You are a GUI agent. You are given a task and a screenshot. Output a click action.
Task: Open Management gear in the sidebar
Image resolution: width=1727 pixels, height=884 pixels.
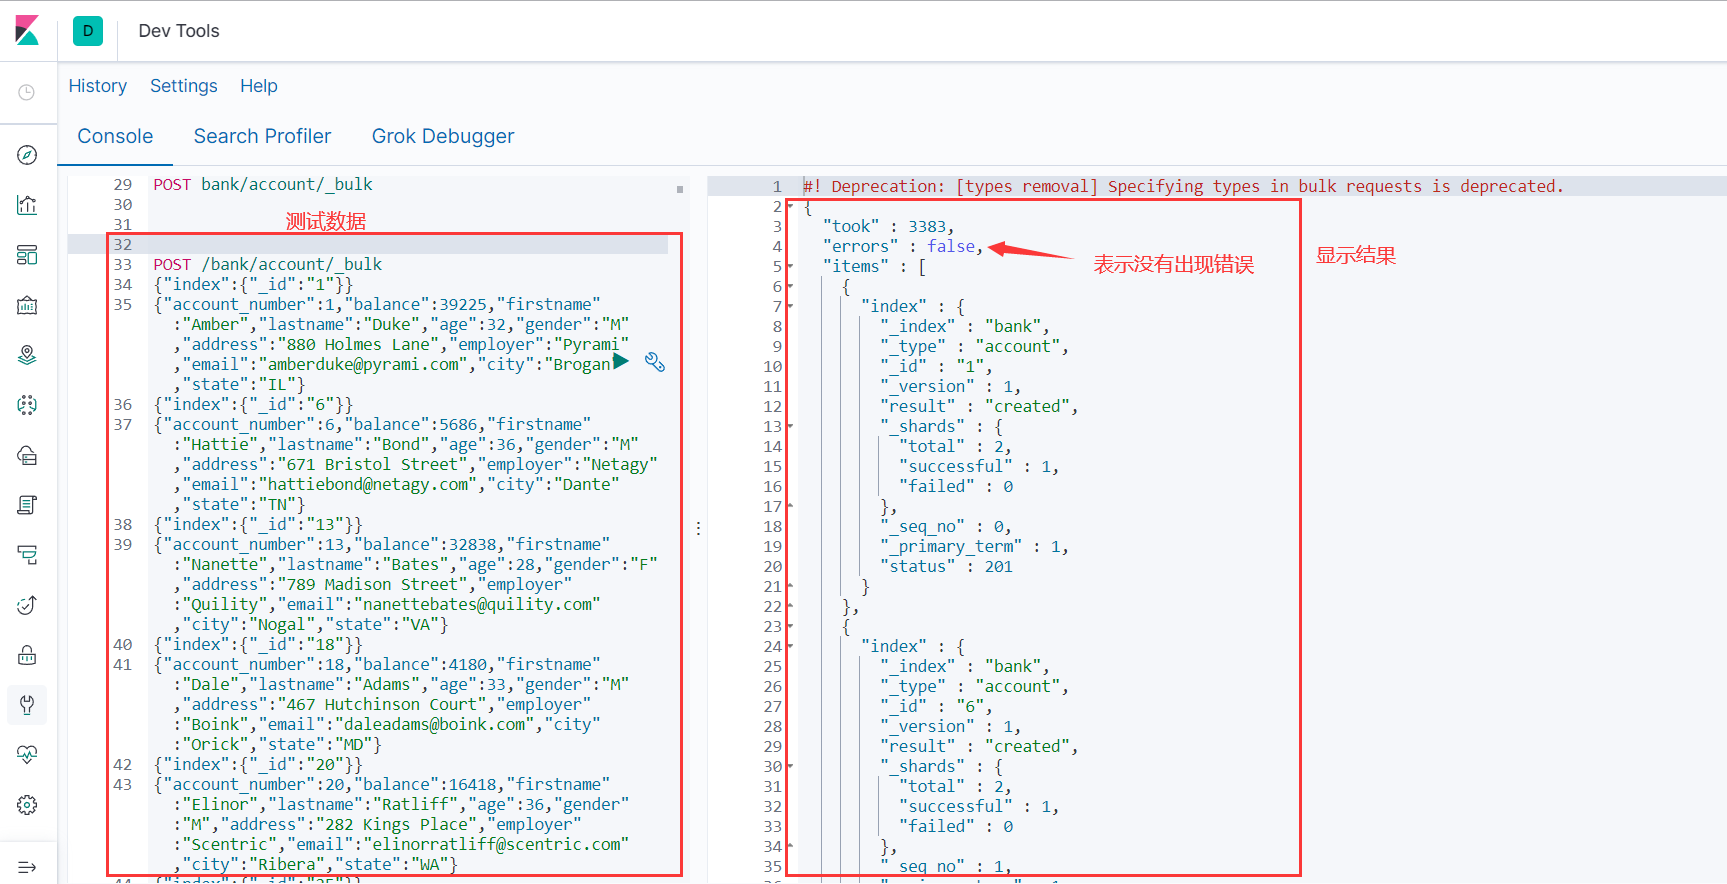(x=27, y=805)
